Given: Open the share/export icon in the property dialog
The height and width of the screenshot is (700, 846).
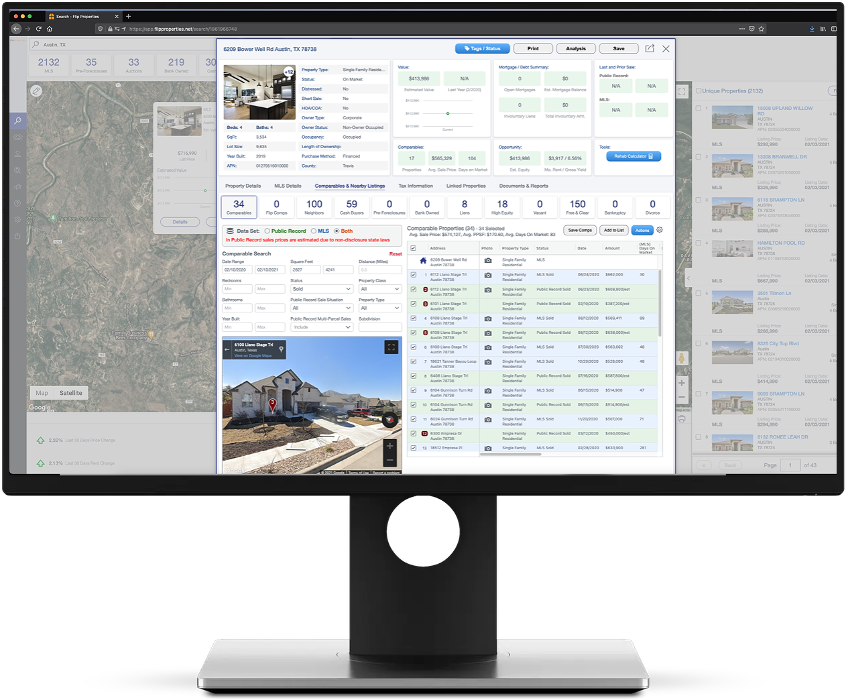Looking at the screenshot, I should point(650,49).
